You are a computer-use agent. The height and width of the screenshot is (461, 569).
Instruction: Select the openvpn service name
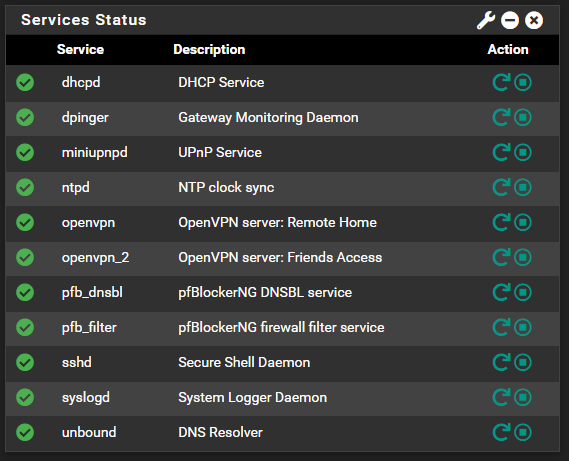coord(88,223)
